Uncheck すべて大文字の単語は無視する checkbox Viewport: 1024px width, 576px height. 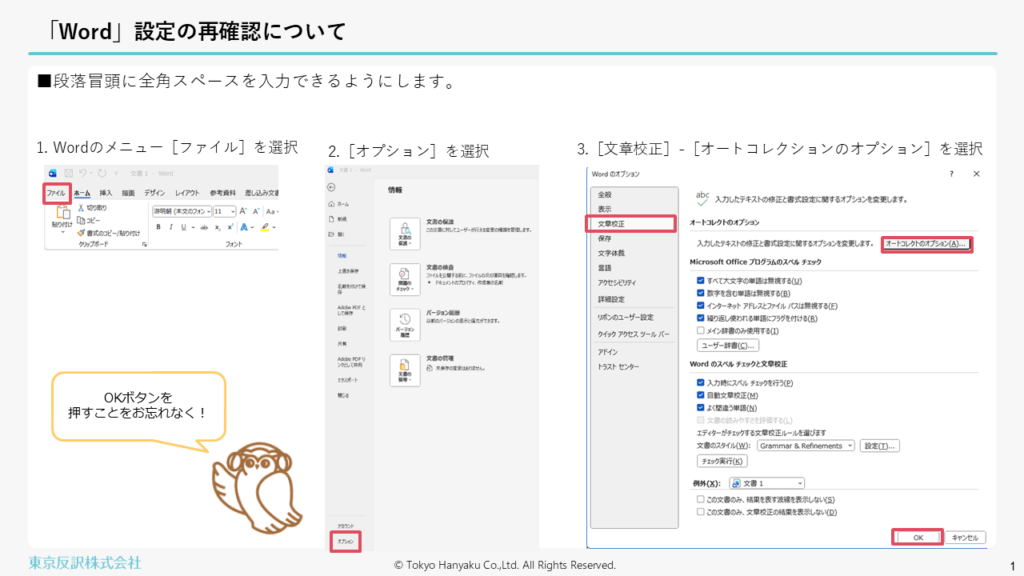tap(701, 281)
